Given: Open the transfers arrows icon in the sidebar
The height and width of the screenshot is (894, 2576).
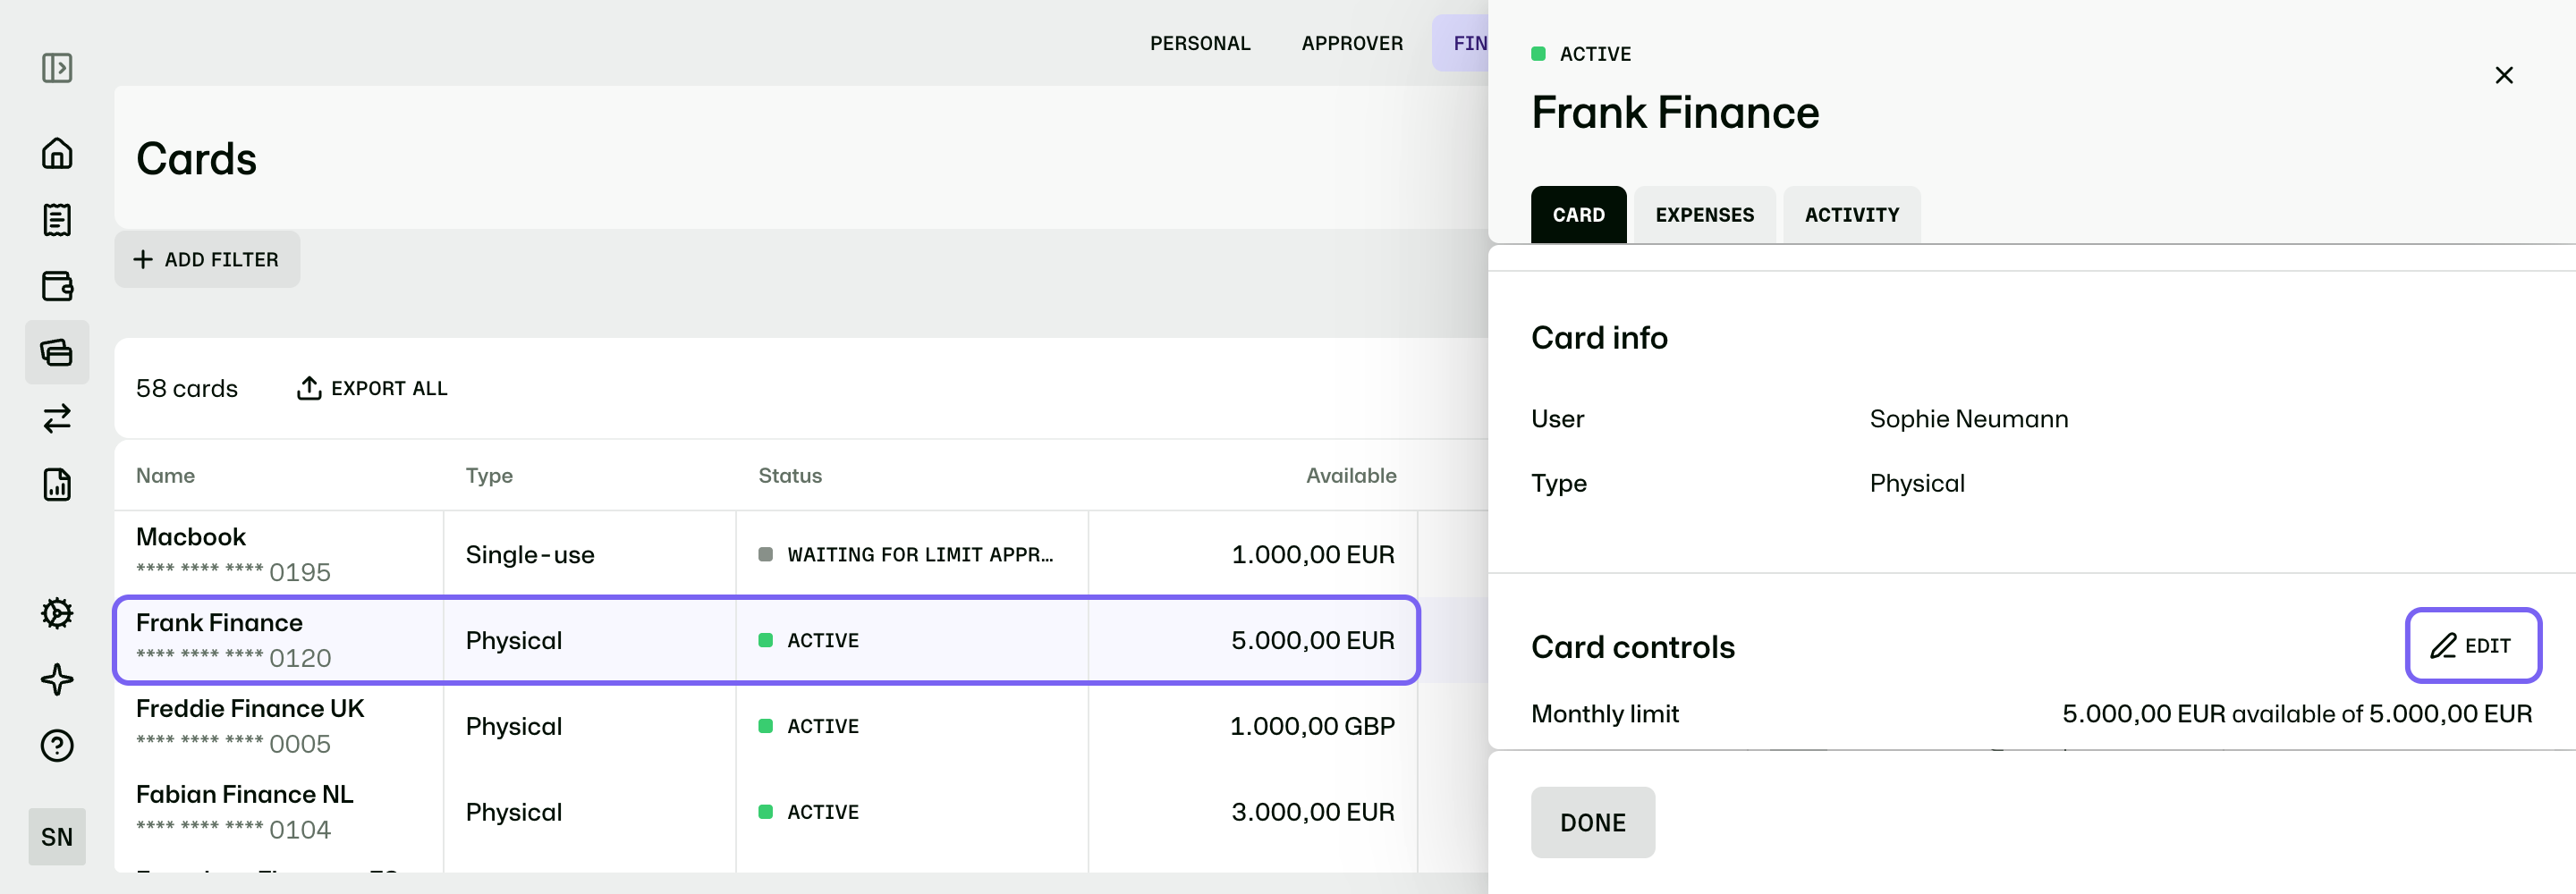Looking at the screenshot, I should point(57,418).
